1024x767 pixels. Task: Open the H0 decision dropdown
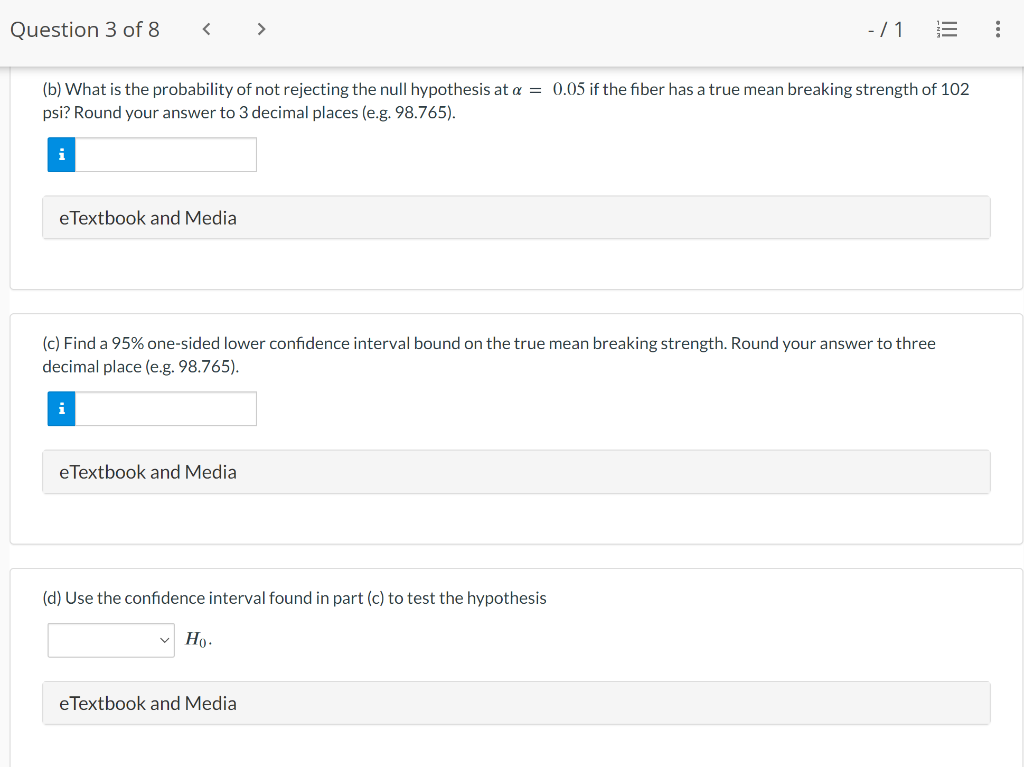click(111, 640)
